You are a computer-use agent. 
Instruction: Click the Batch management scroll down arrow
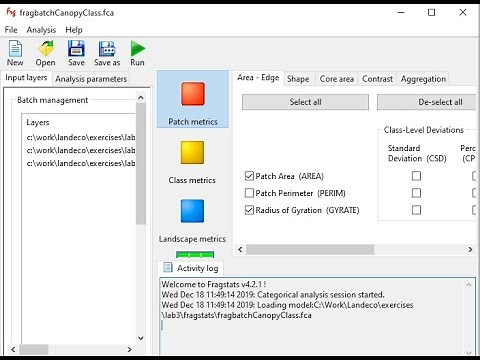[141, 338]
